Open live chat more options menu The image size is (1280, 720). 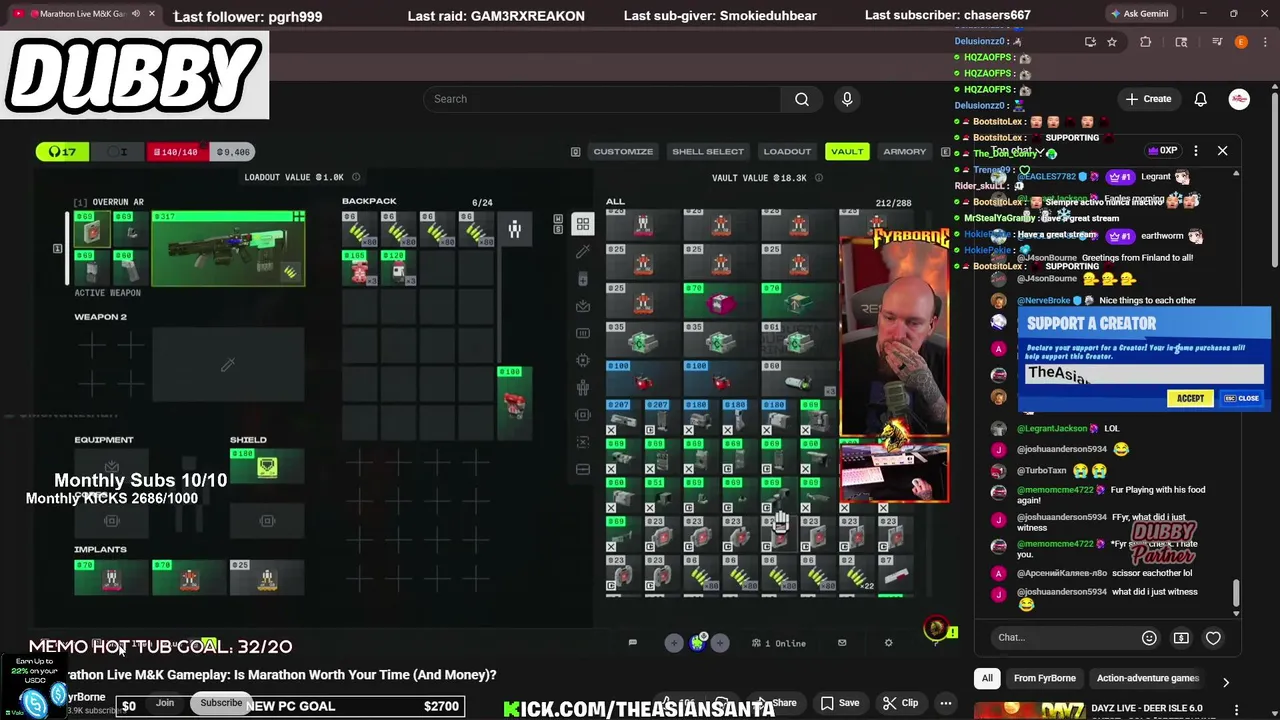pos(1196,151)
